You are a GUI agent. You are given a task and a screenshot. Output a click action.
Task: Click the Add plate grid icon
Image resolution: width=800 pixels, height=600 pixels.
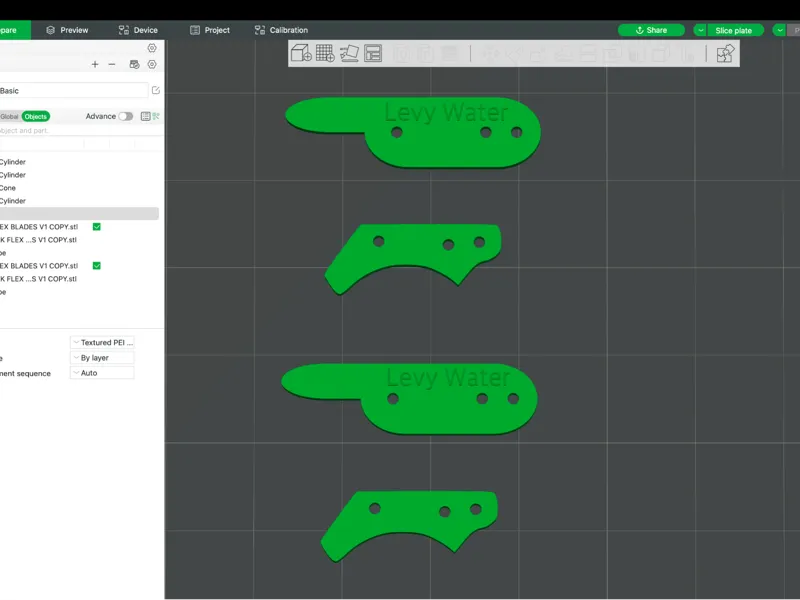(325, 53)
